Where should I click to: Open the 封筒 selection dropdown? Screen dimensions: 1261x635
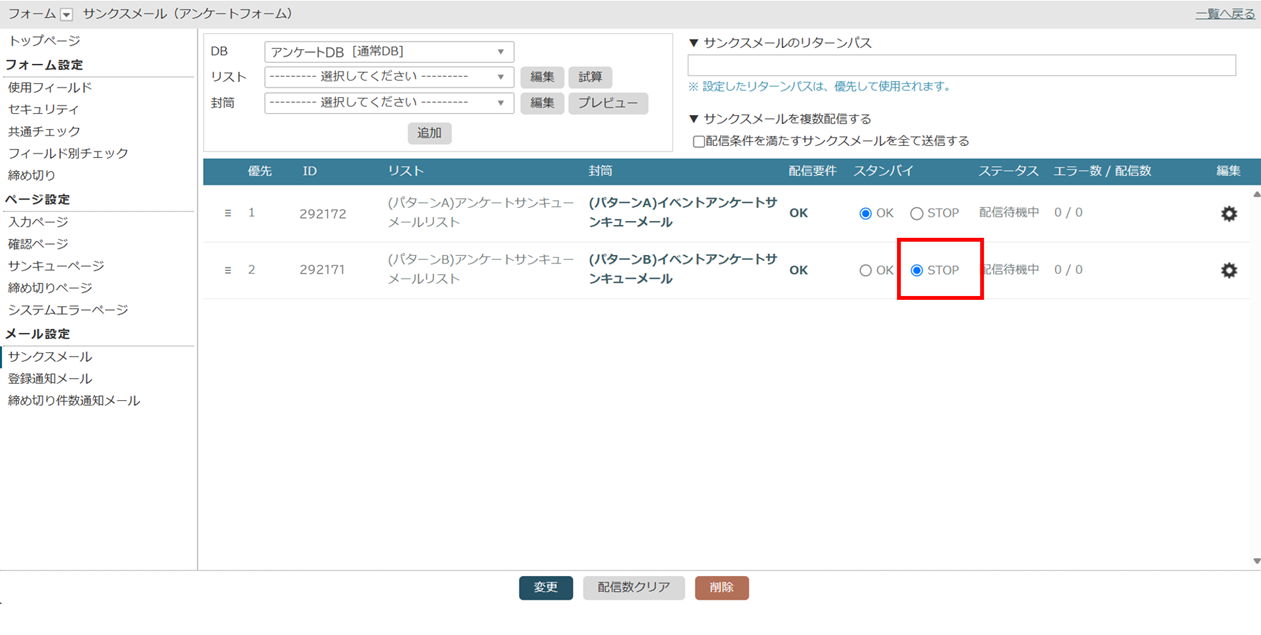389,103
